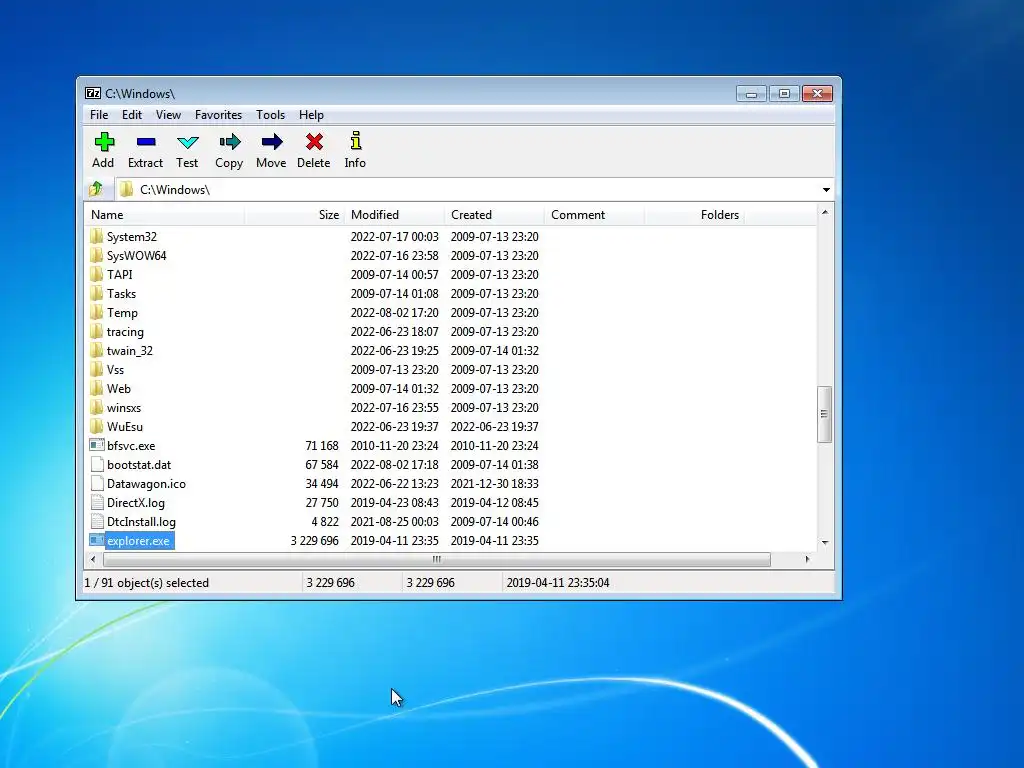Click the WuEsu folder icon
The height and width of the screenshot is (768, 1024).
[x=97, y=426]
